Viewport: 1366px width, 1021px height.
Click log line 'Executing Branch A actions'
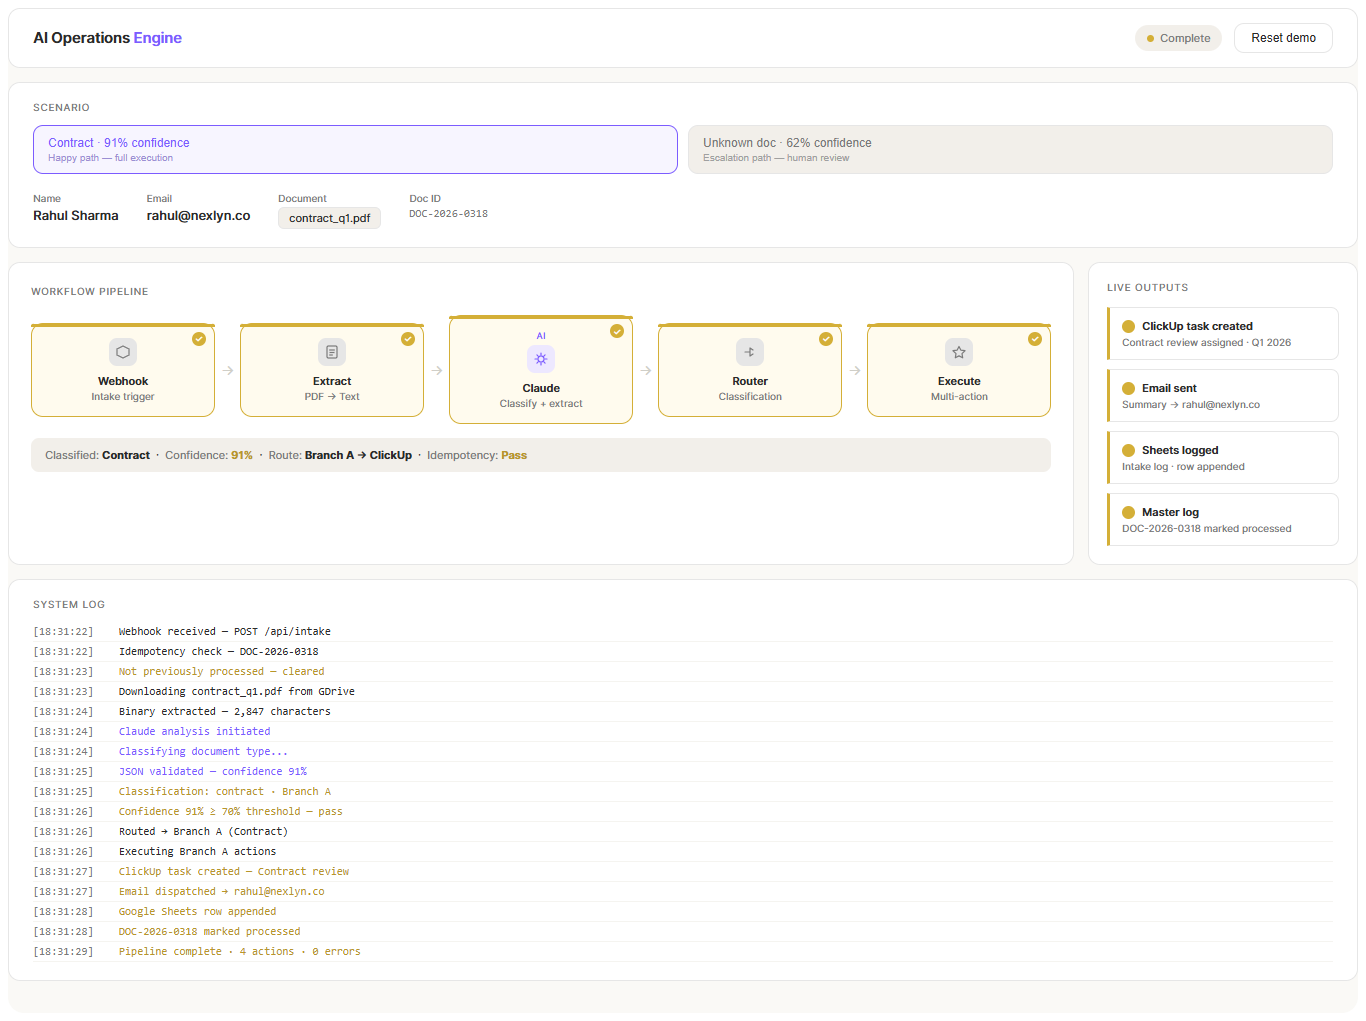pos(197,852)
